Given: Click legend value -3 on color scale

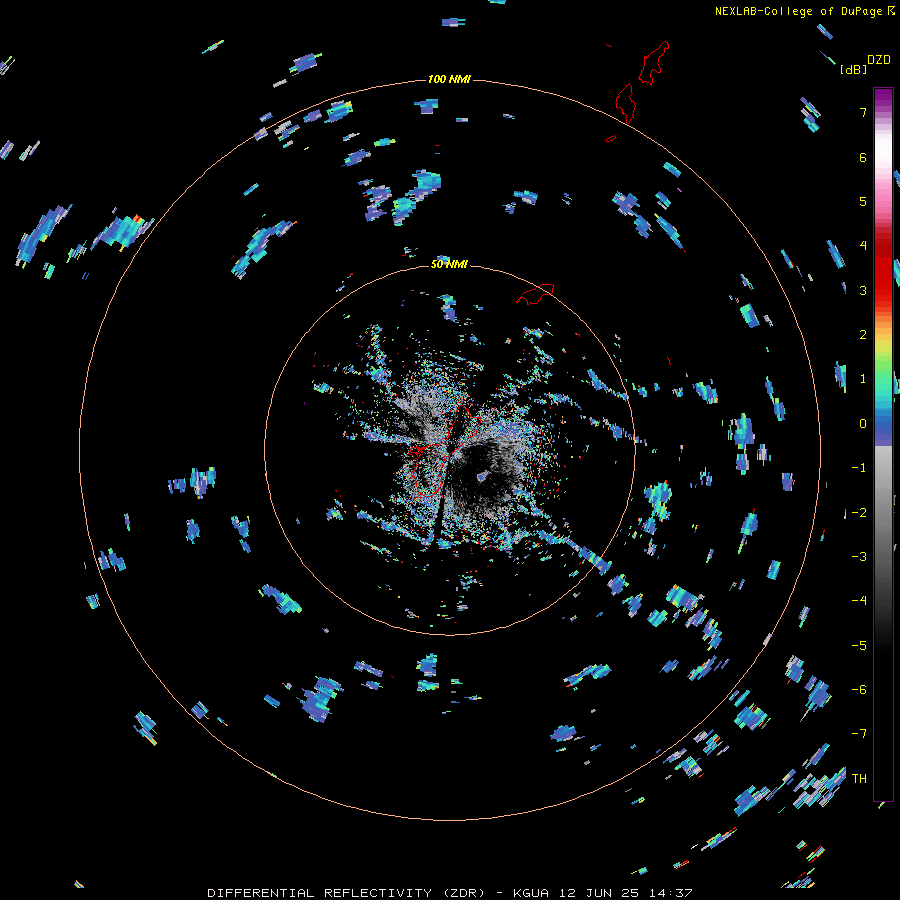Looking at the screenshot, I should (859, 557).
